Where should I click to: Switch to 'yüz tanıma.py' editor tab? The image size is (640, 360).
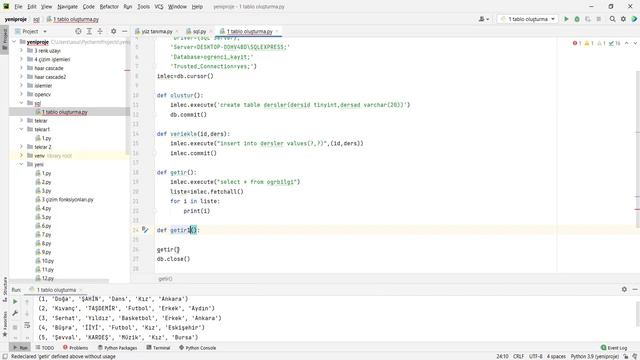157,31
